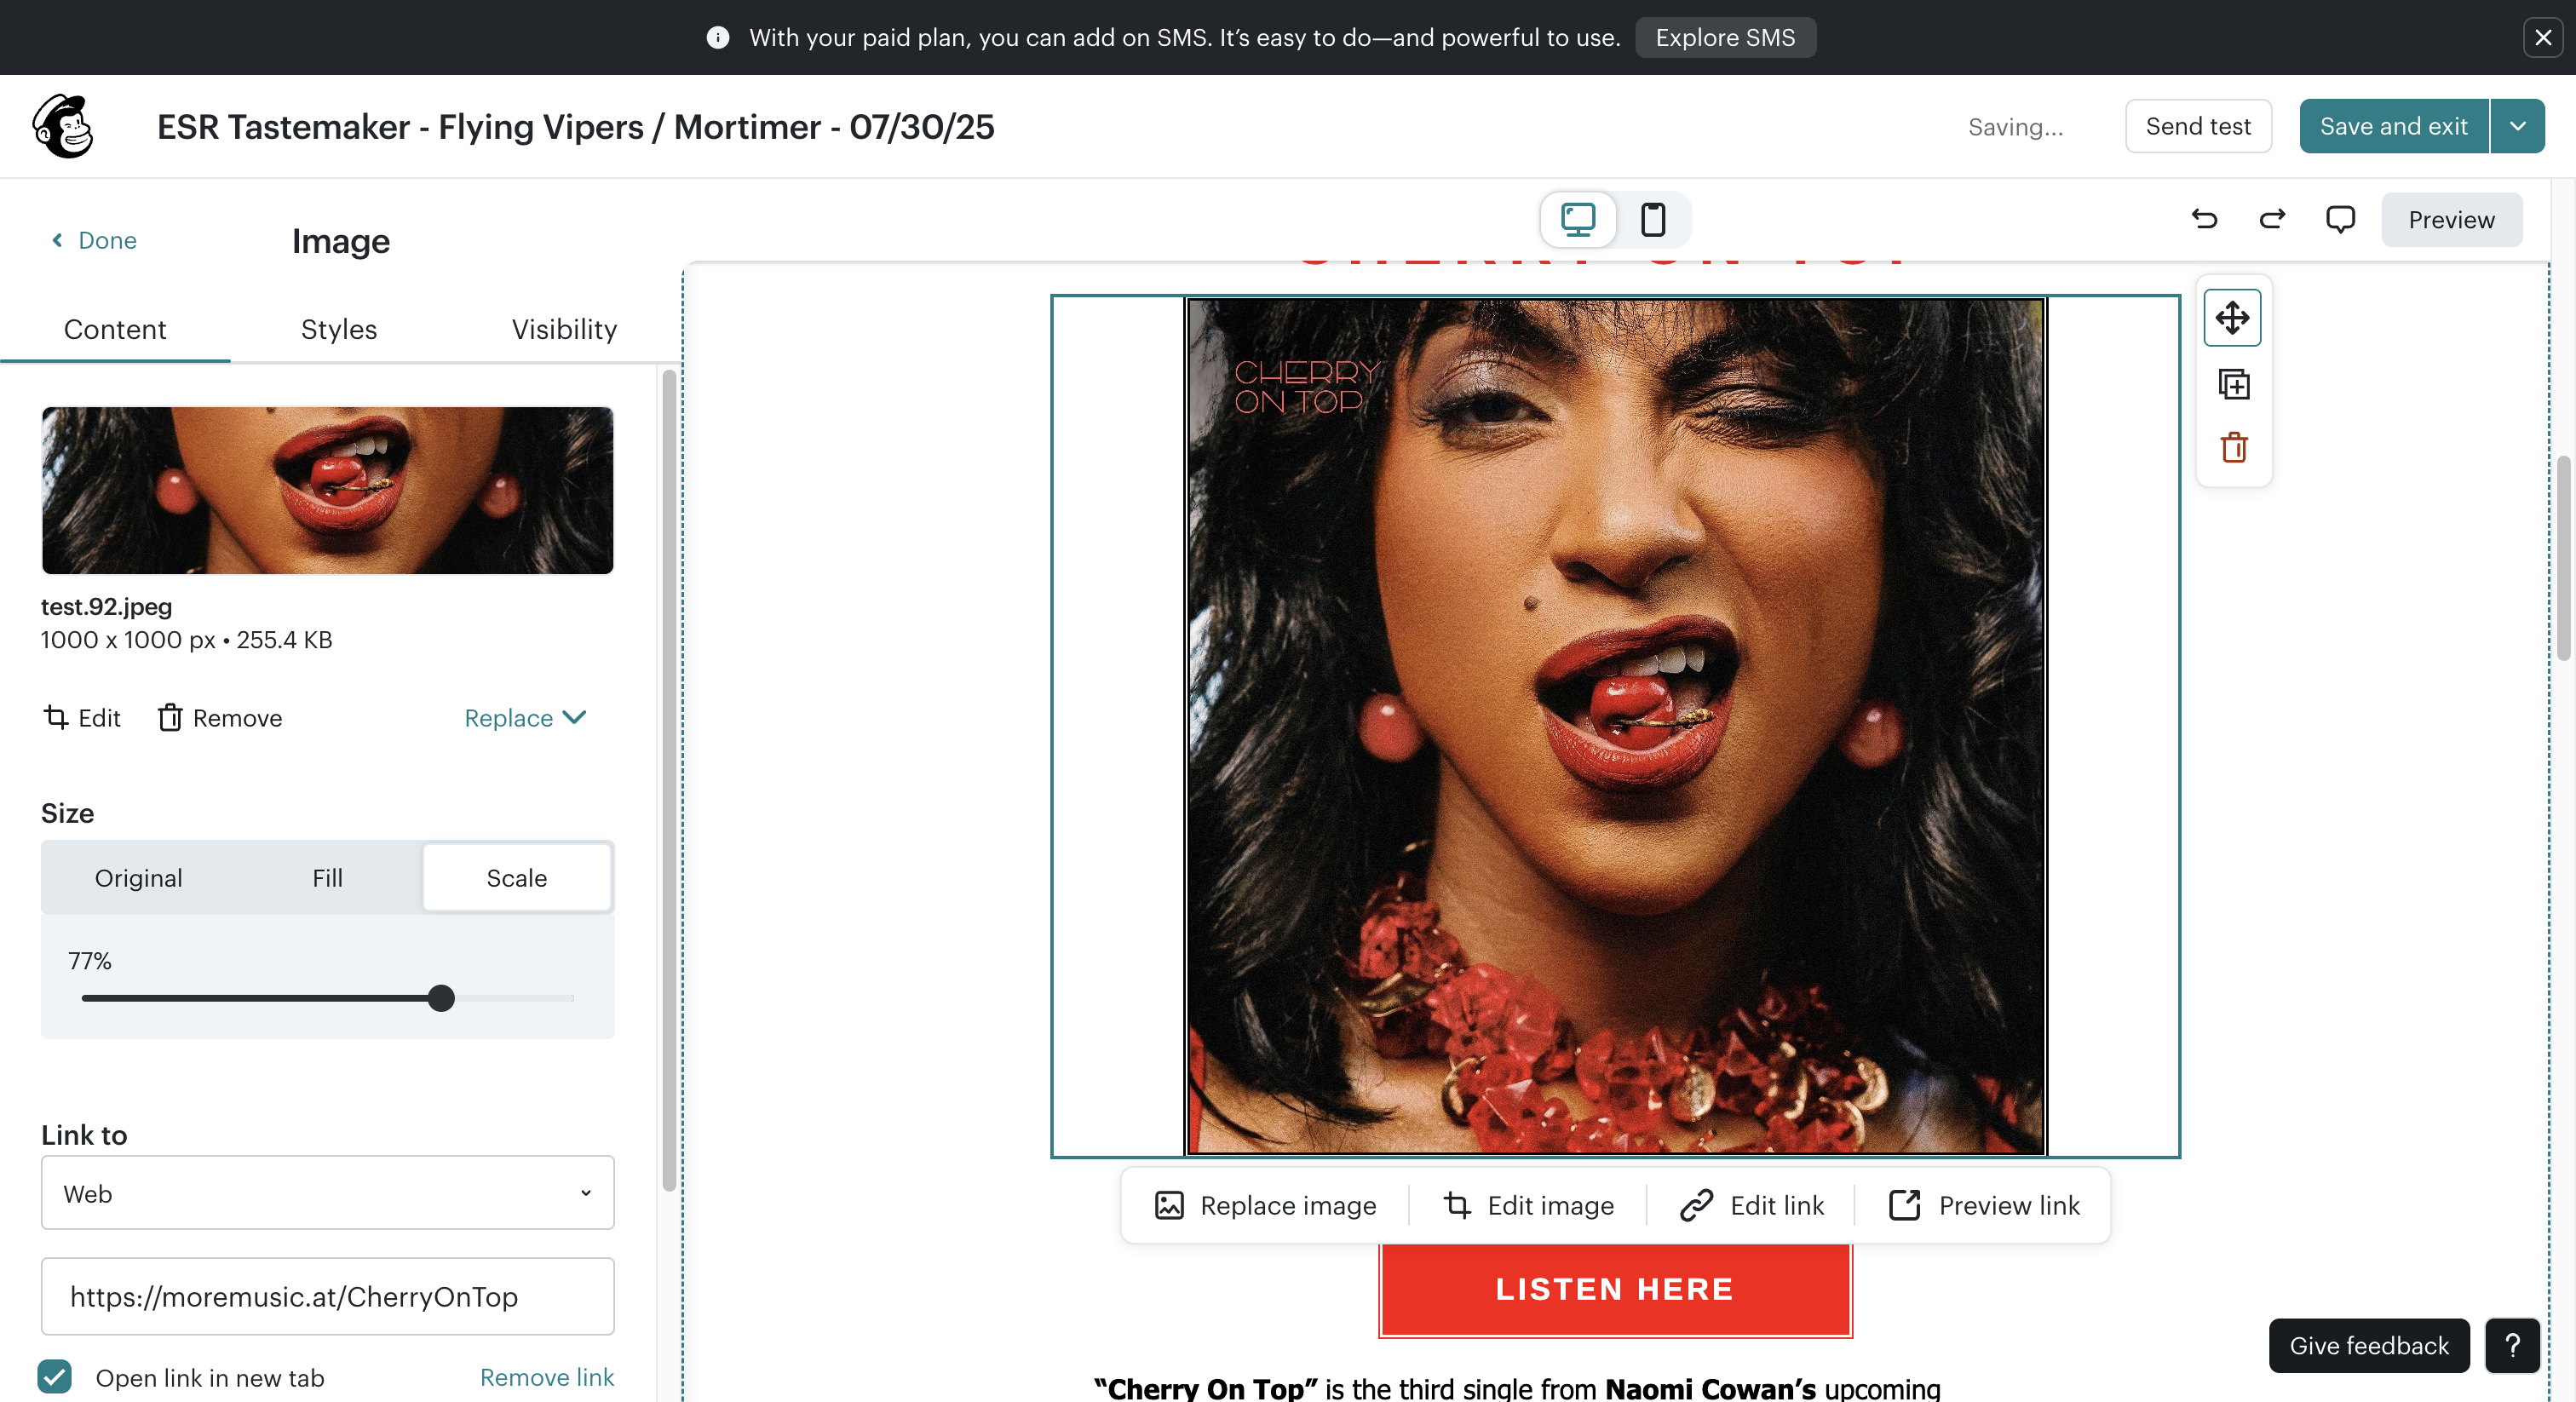Click the redo arrow icon
The width and height of the screenshot is (2576, 1402).
click(x=2272, y=219)
